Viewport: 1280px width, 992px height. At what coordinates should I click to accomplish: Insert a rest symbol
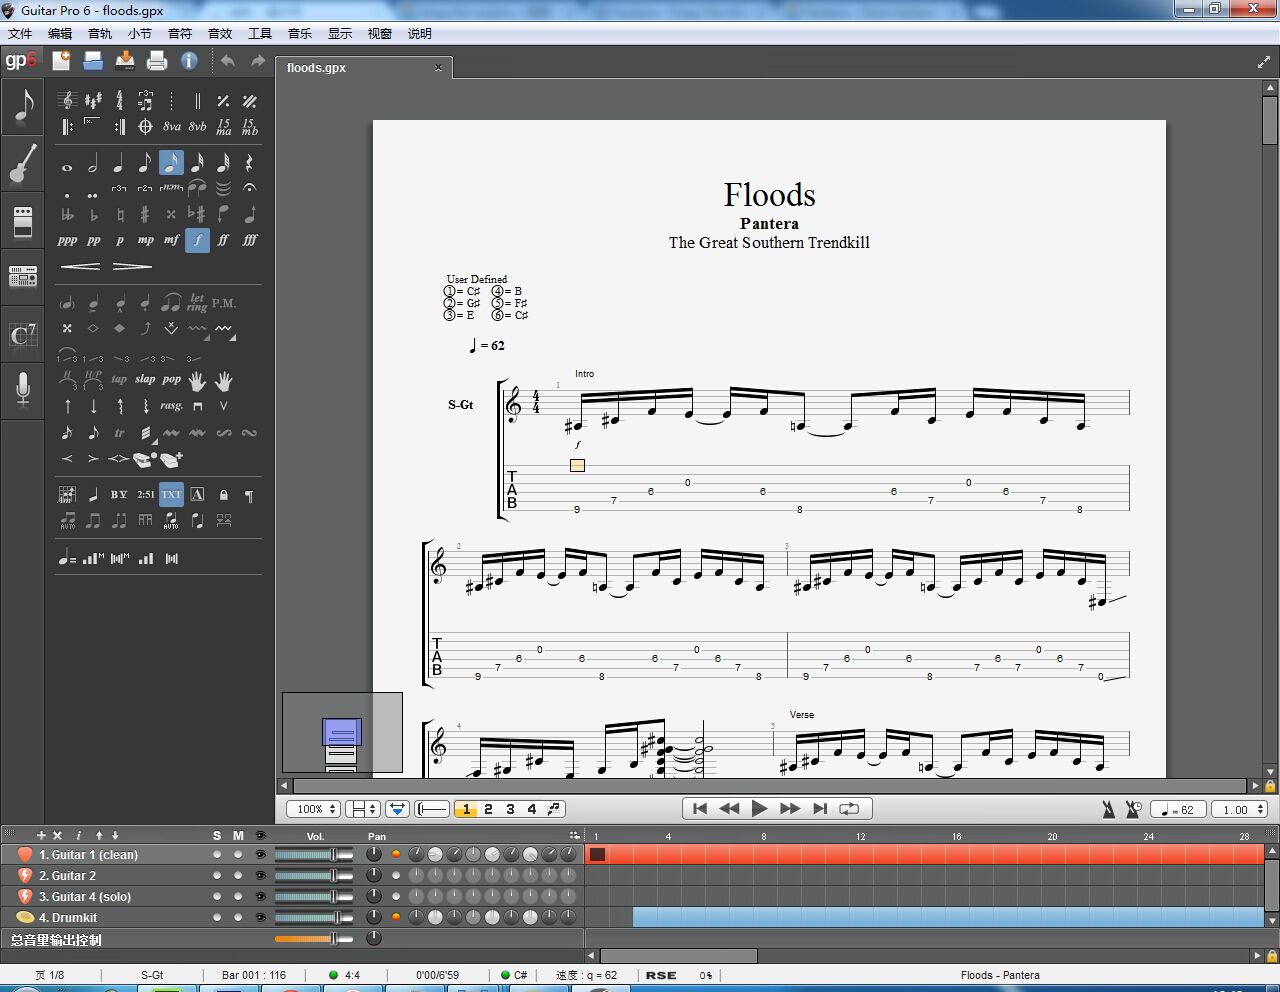tap(249, 162)
